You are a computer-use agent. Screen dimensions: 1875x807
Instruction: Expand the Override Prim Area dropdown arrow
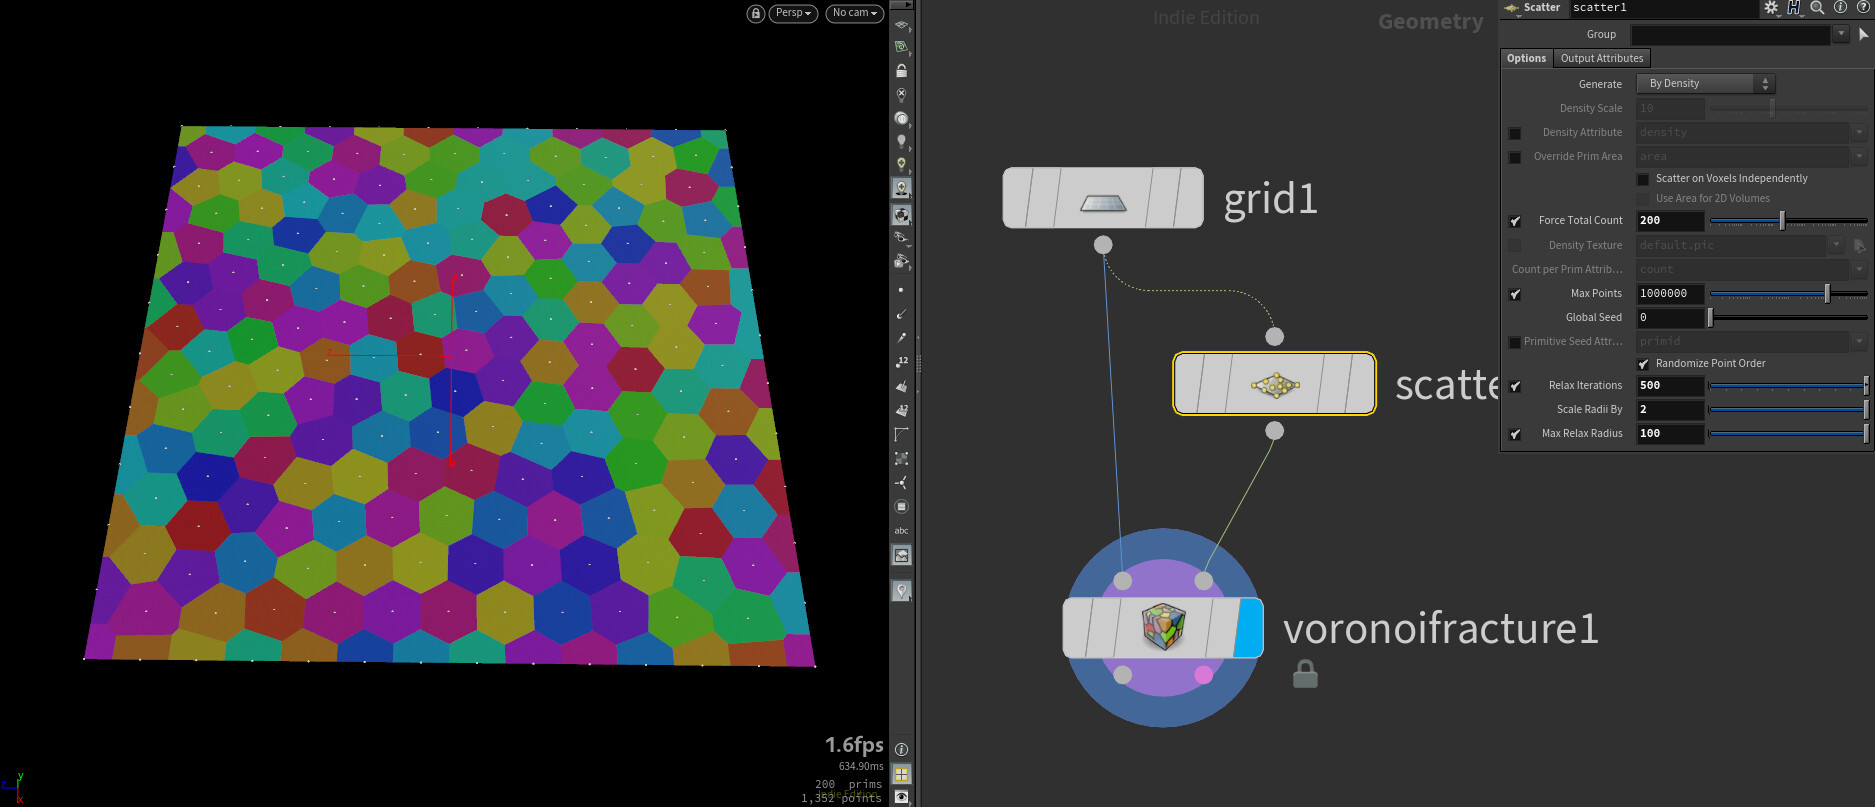pyautogui.click(x=1859, y=156)
